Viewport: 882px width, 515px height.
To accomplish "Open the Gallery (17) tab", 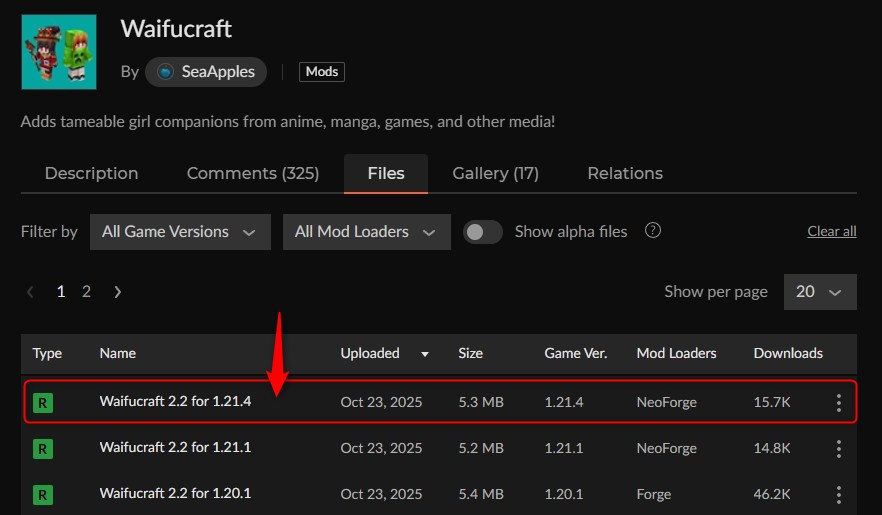I will [496, 173].
